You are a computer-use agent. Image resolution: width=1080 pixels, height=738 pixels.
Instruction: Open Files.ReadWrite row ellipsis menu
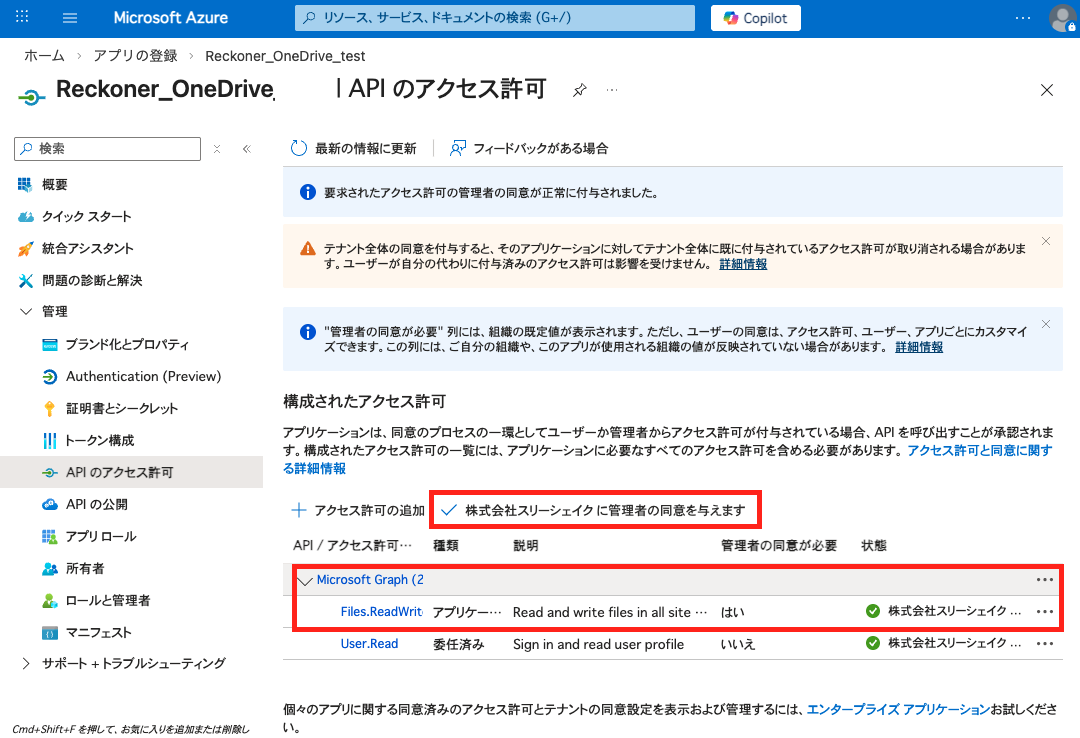(x=1045, y=612)
